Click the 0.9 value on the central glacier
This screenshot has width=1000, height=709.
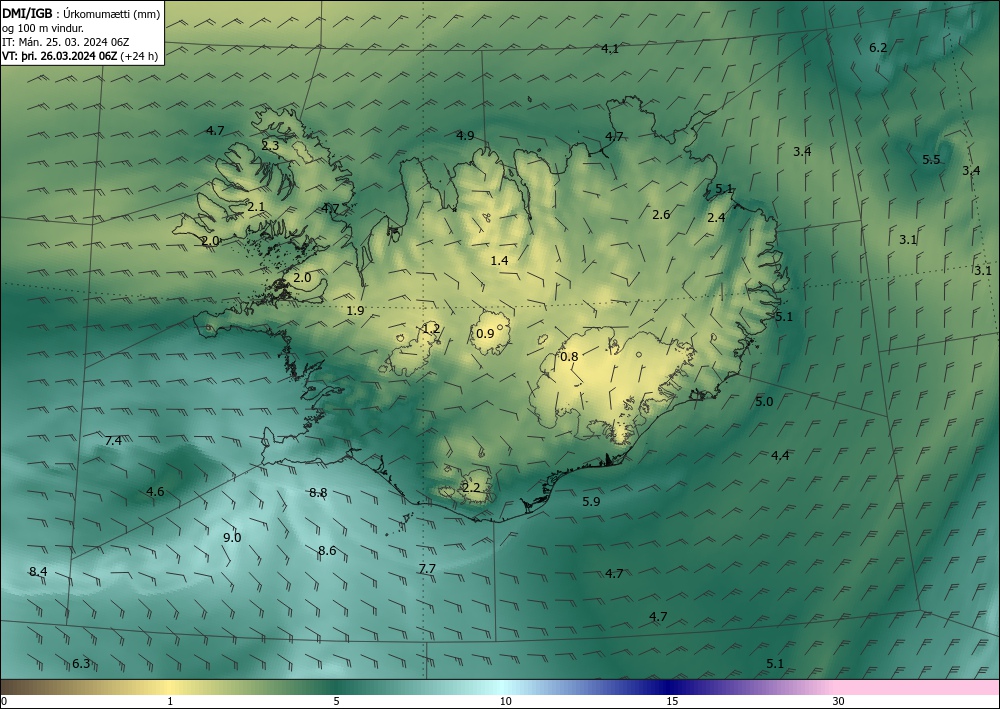485,333
